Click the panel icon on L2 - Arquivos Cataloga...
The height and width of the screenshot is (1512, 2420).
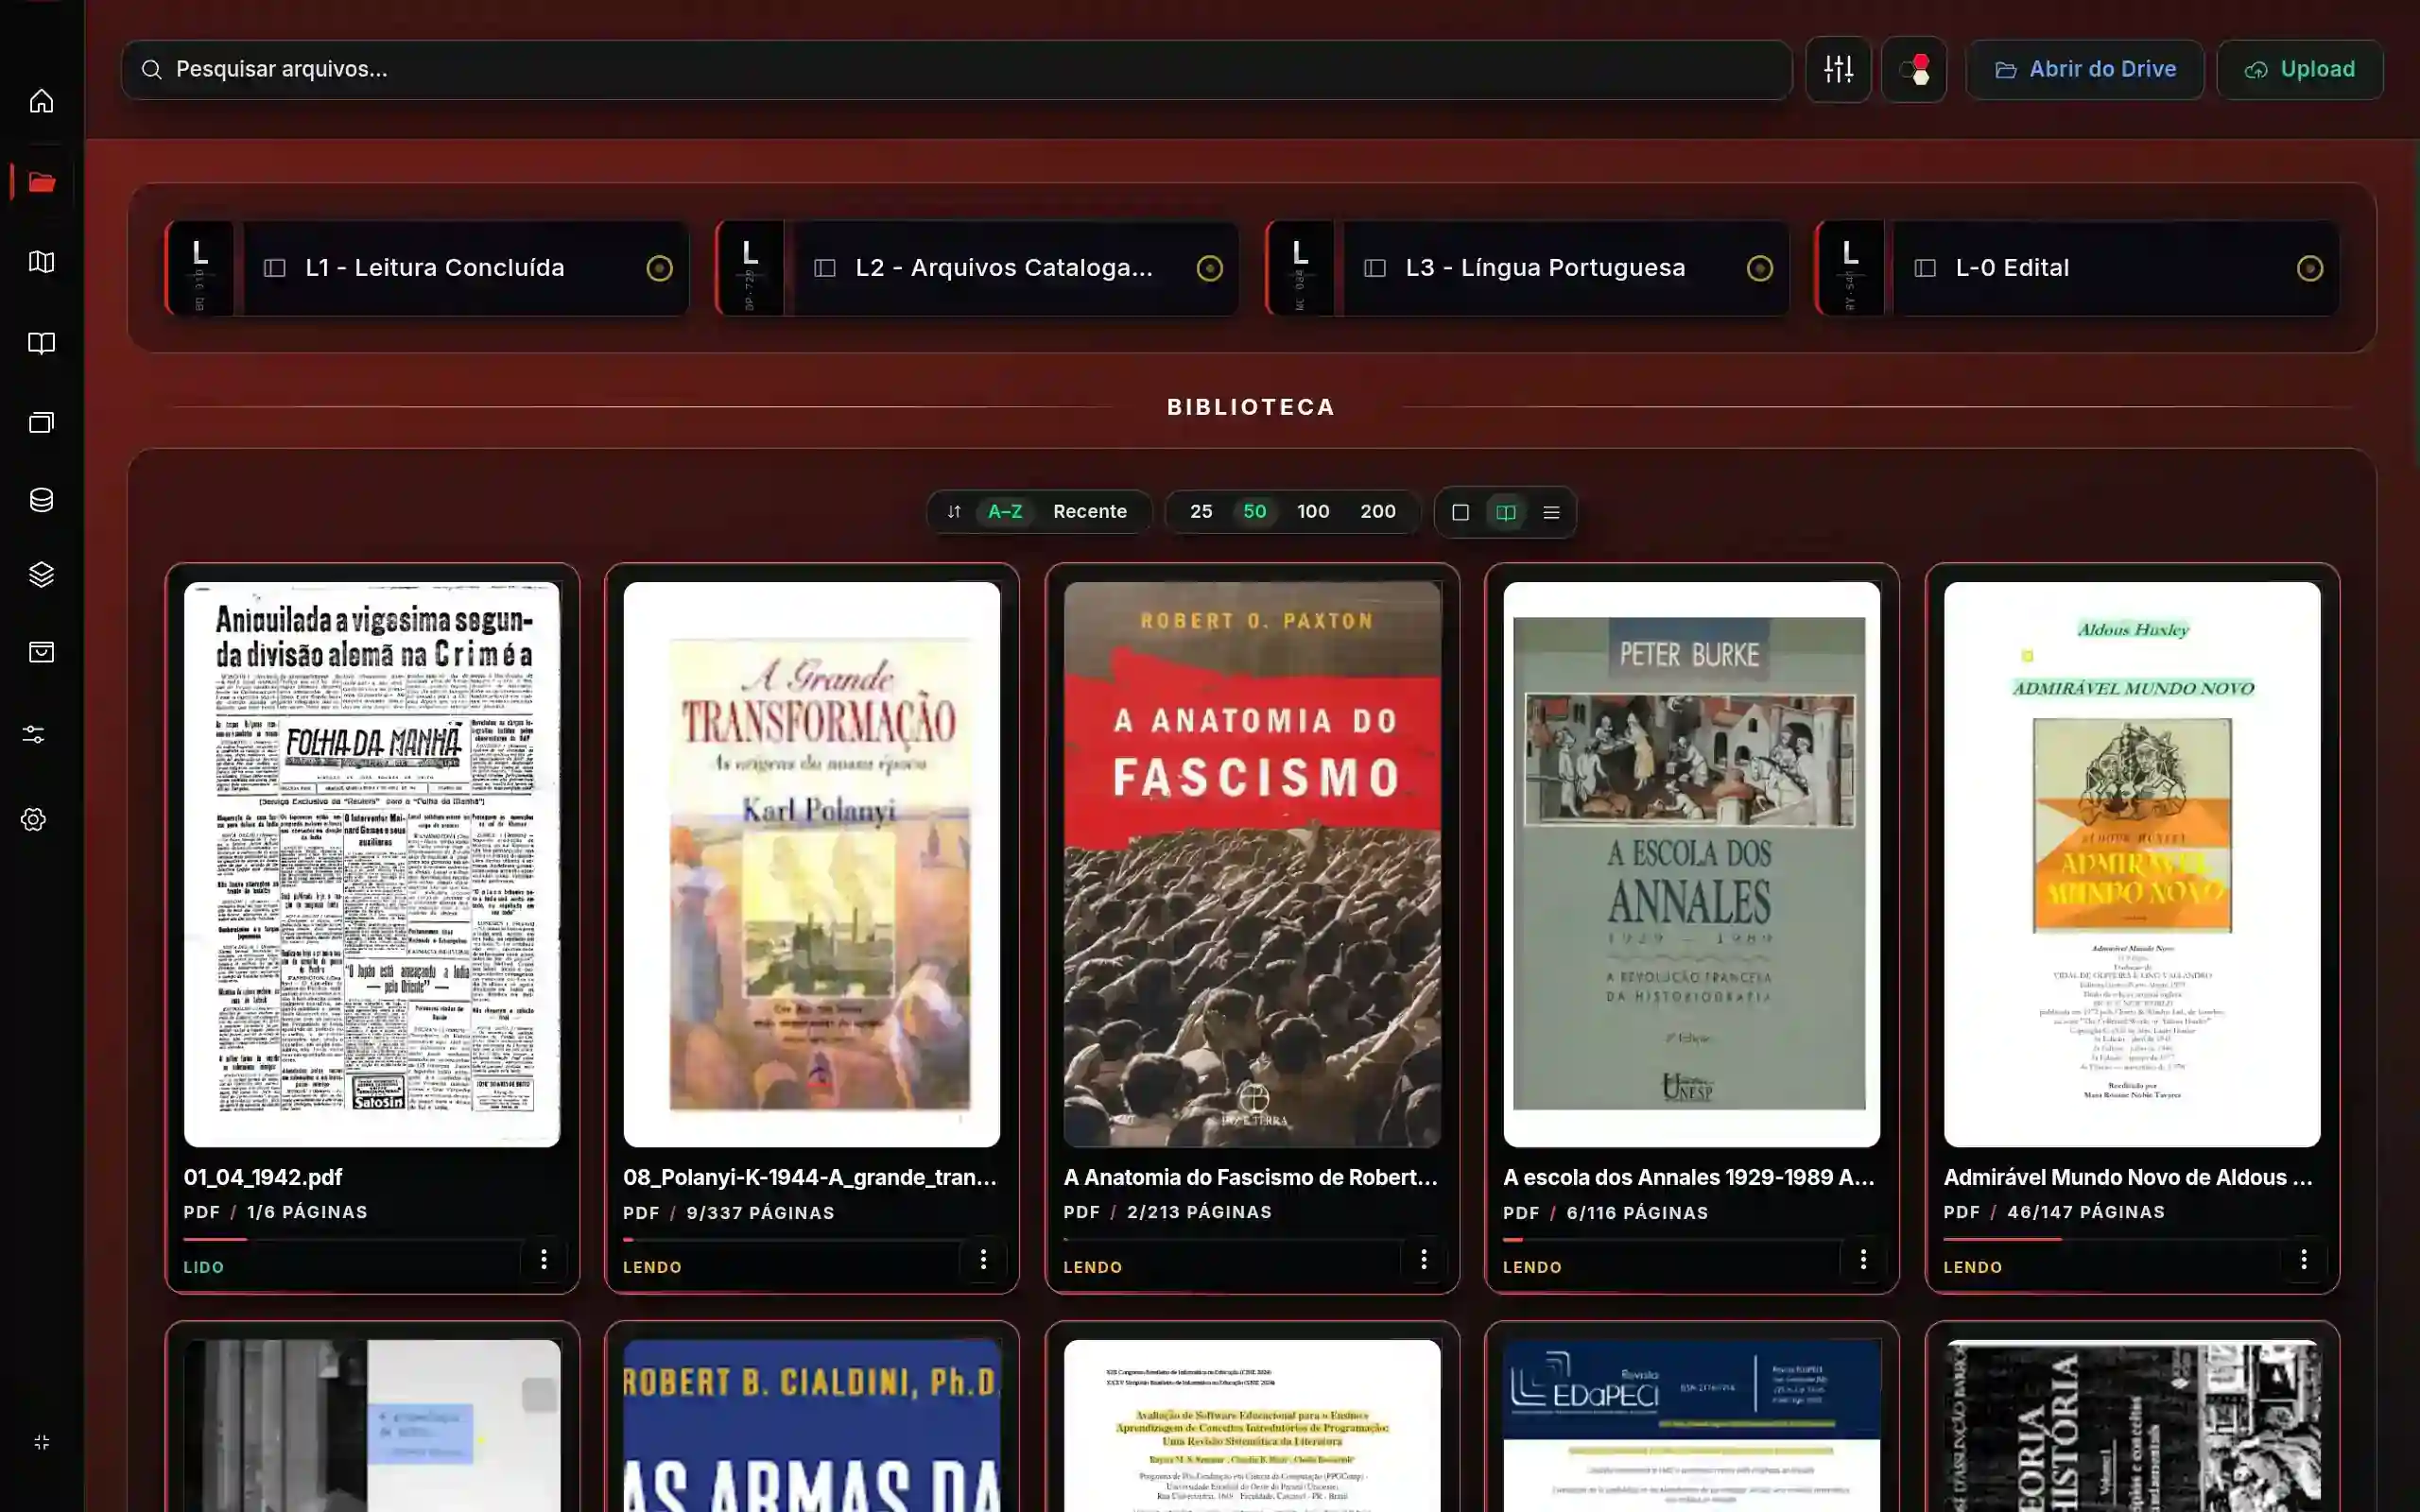[824, 268]
